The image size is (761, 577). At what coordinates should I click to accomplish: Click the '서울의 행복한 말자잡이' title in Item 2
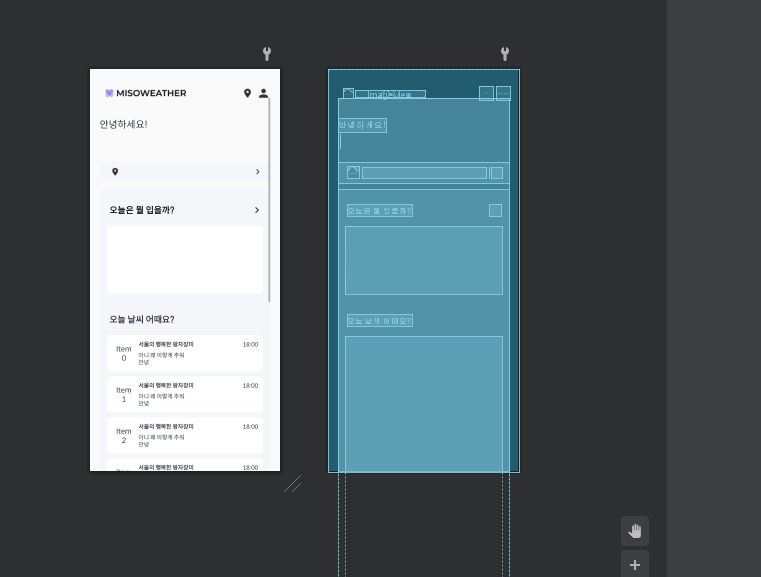pos(166,427)
